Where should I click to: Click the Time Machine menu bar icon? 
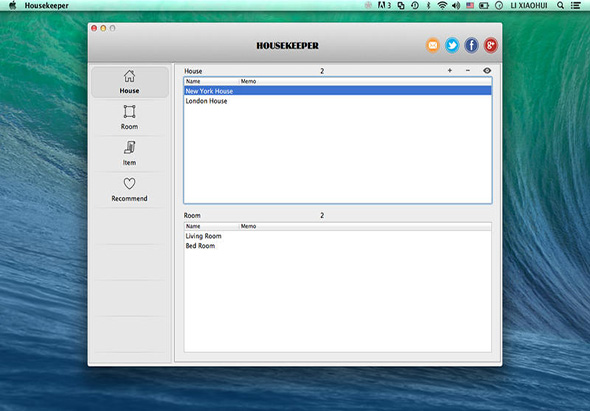pyautogui.click(x=415, y=5)
